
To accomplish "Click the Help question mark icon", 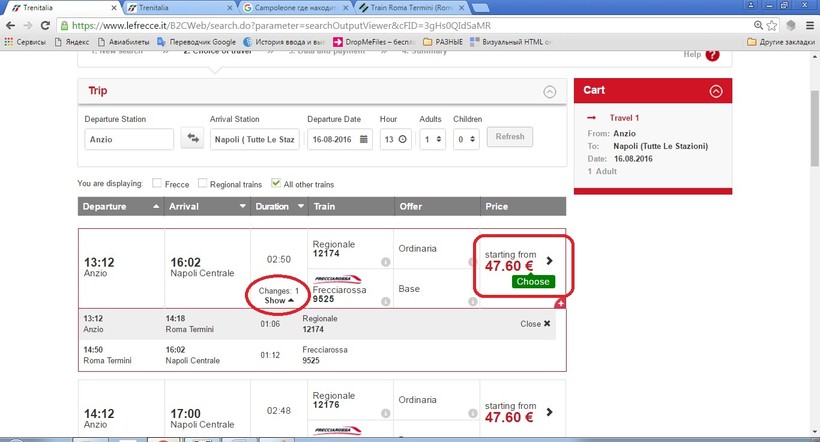I will 712,55.
